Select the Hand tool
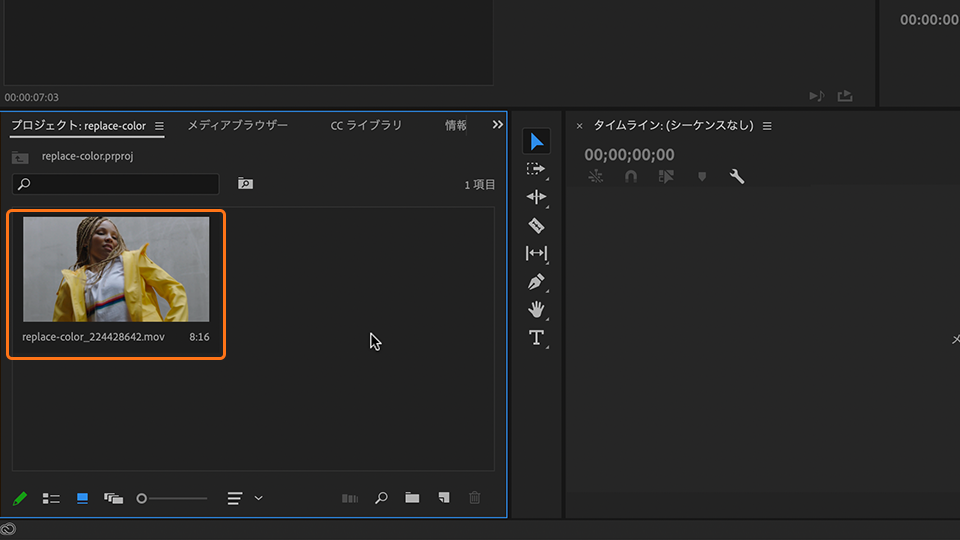 (x=536, y=309)
